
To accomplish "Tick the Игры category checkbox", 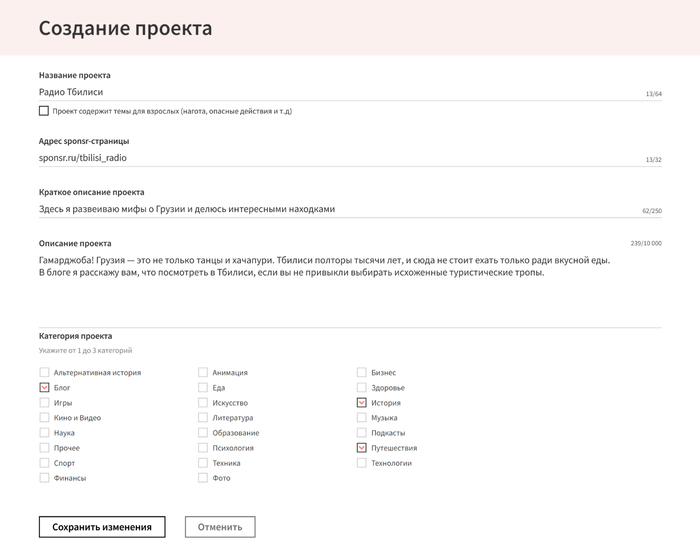I will 44,402.
